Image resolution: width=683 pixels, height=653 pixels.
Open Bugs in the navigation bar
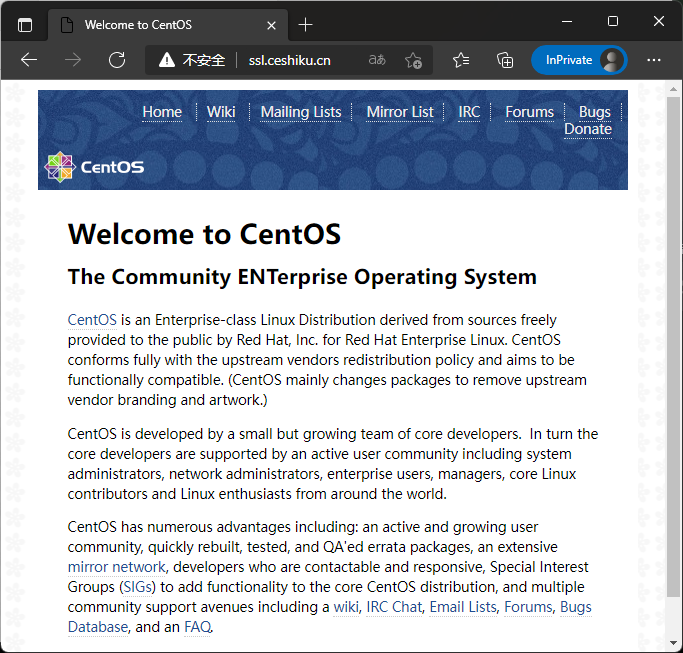[595, 112]
